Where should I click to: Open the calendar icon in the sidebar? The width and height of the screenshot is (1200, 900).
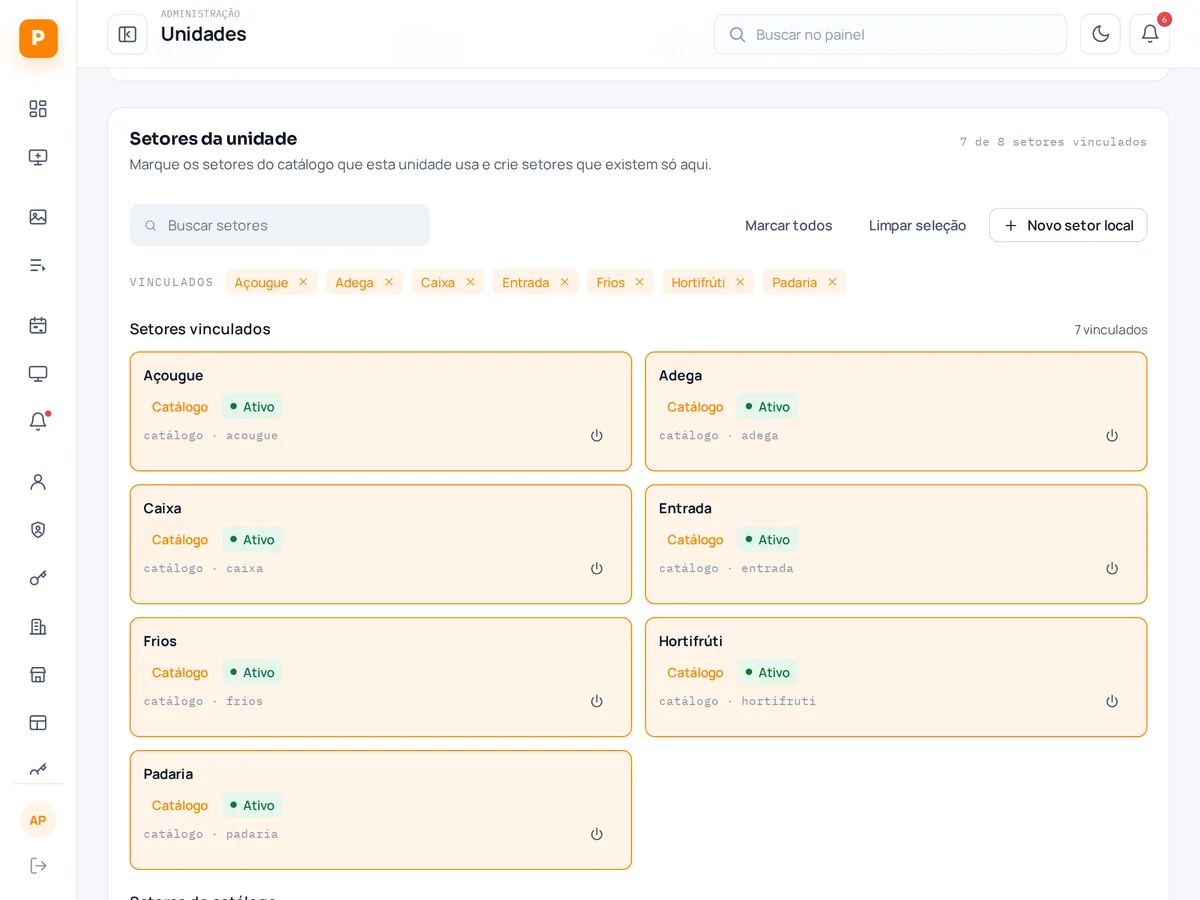point(38,325)
